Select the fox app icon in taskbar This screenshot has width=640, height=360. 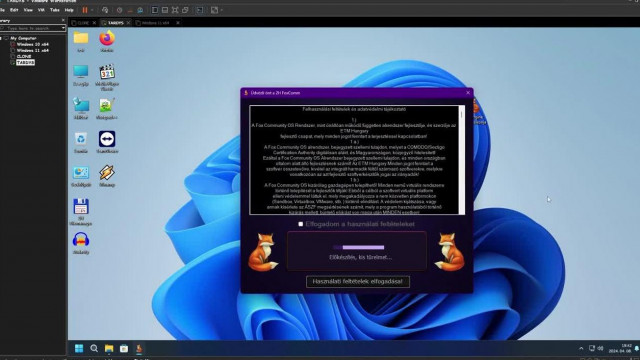(139, 348)
